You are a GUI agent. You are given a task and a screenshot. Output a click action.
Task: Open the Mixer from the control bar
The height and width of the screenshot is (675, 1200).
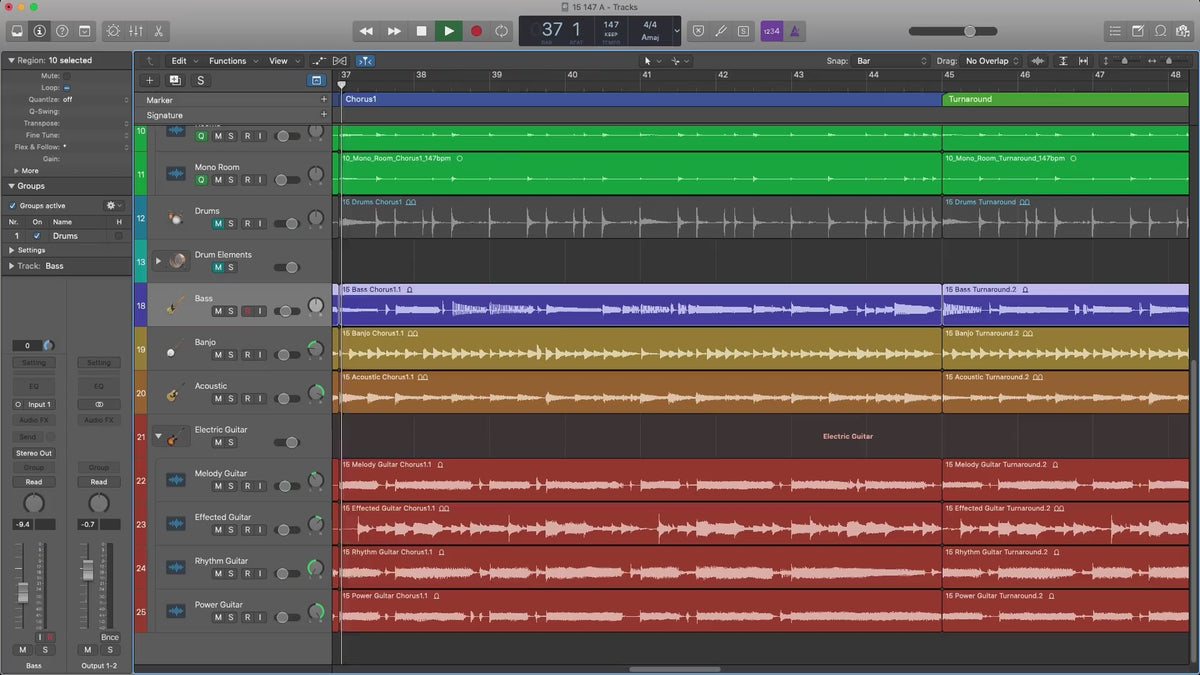pos(136,31)
